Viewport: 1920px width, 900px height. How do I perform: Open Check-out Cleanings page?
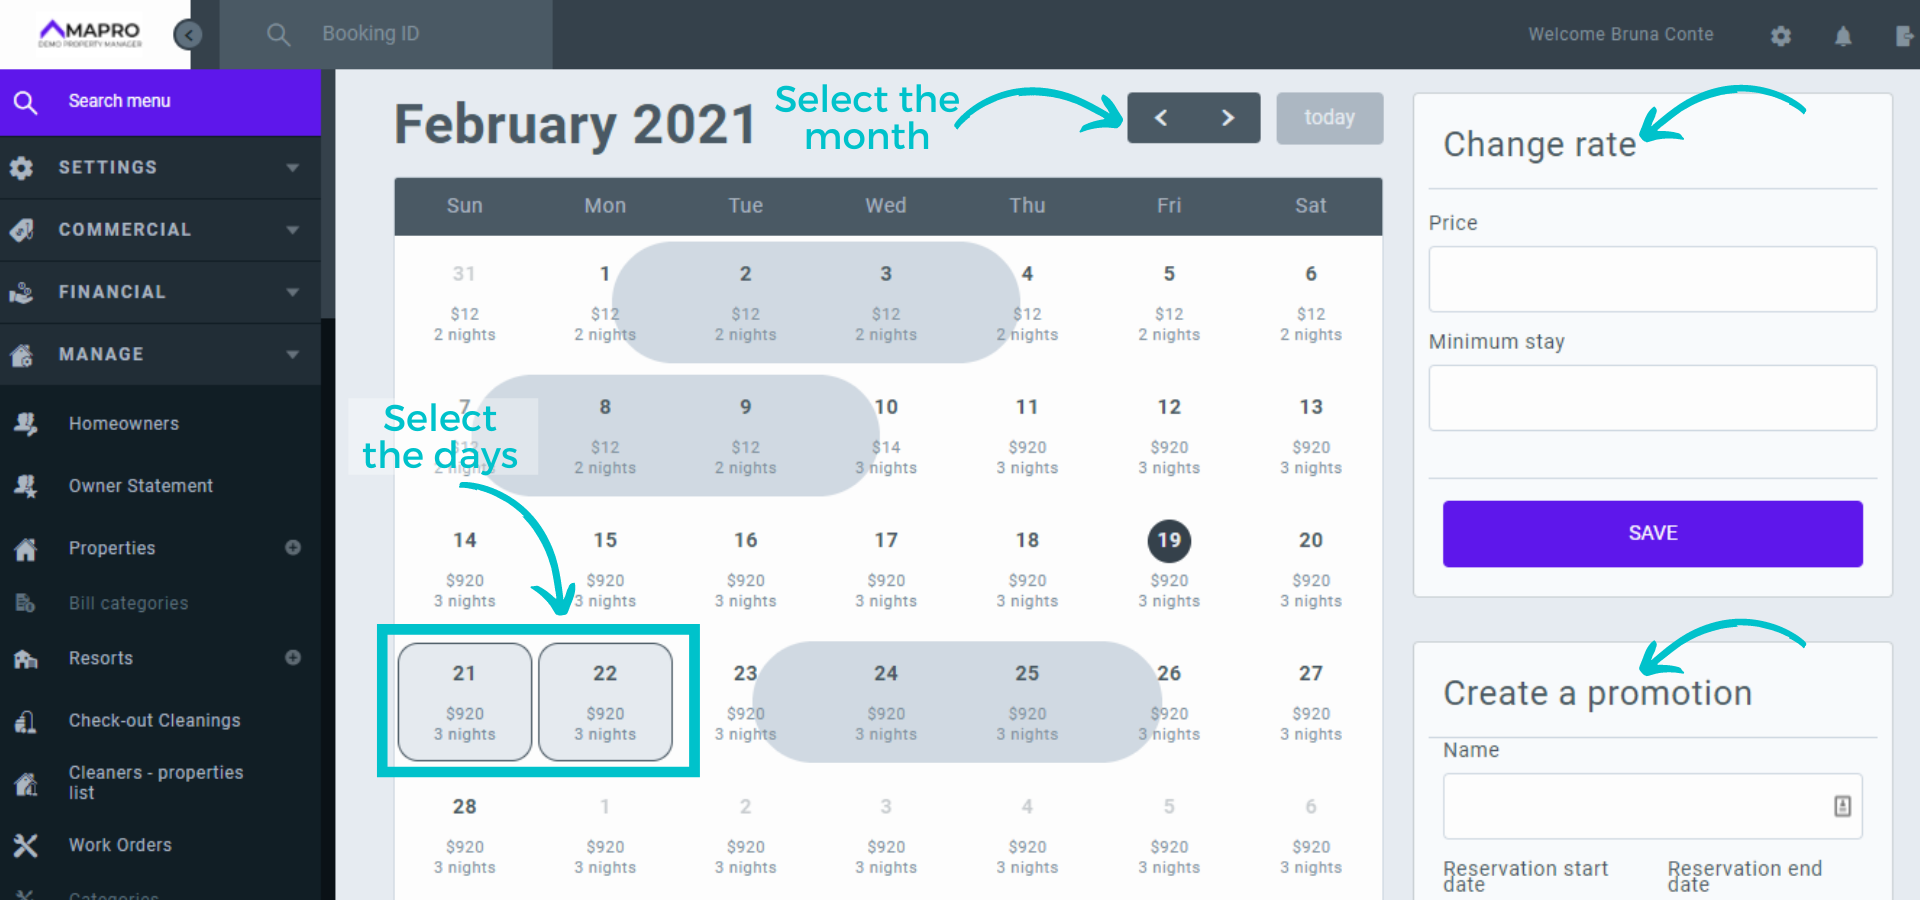[154, 720]
